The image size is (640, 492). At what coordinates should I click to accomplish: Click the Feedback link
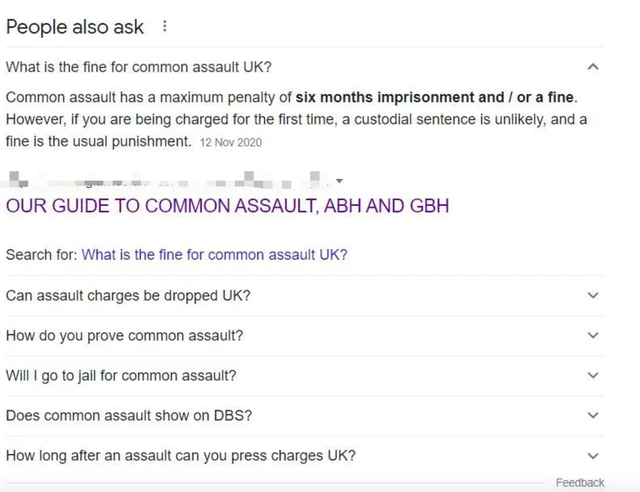[580, 483]
